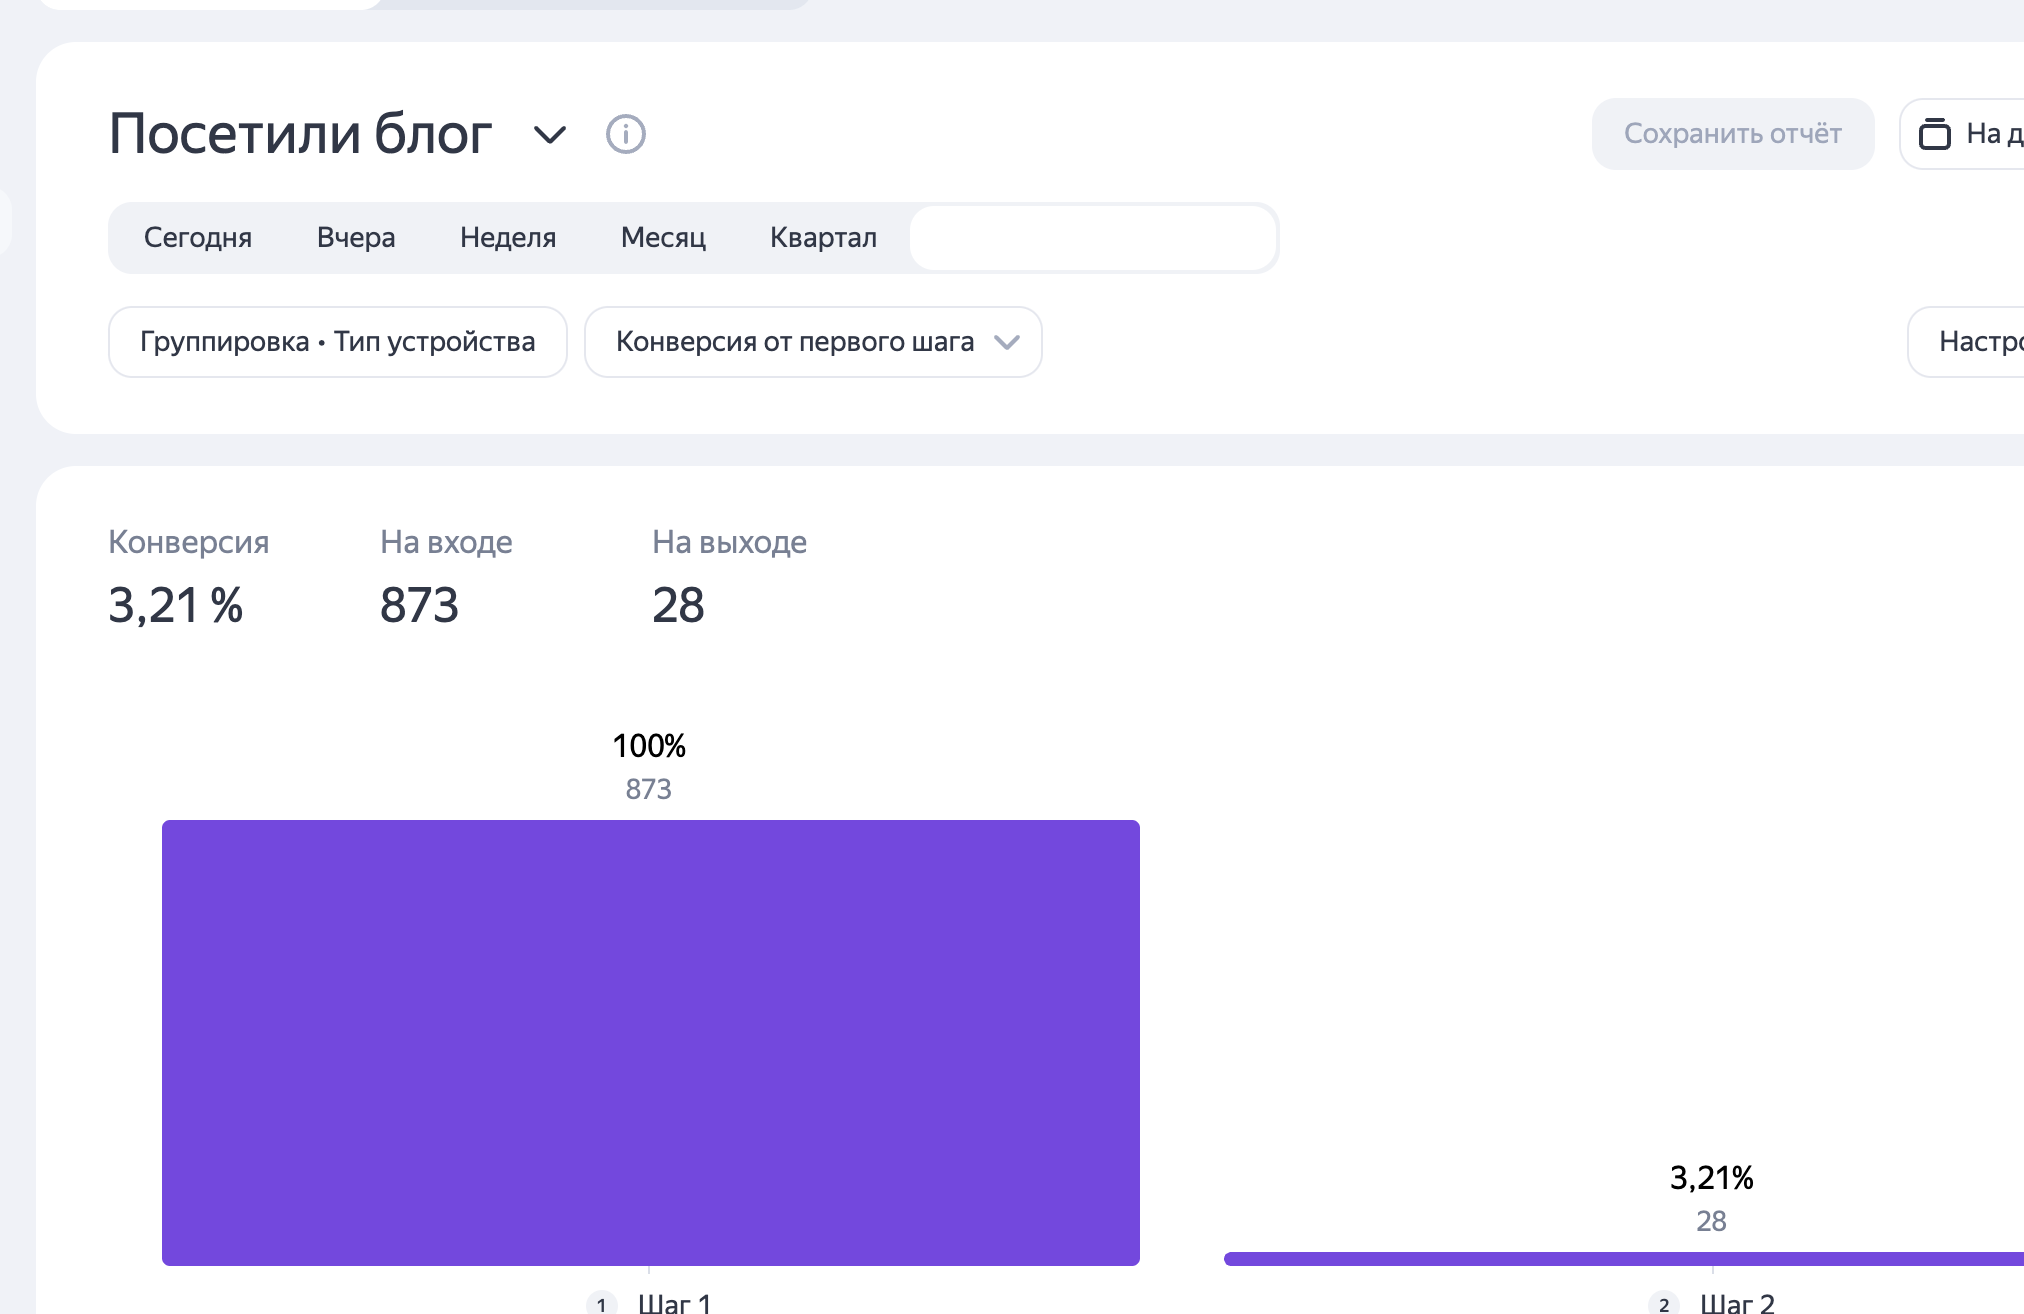Click the info icon beside report title
The width and height of the screenshot is (2024, 1314).
tap(626, 134)
